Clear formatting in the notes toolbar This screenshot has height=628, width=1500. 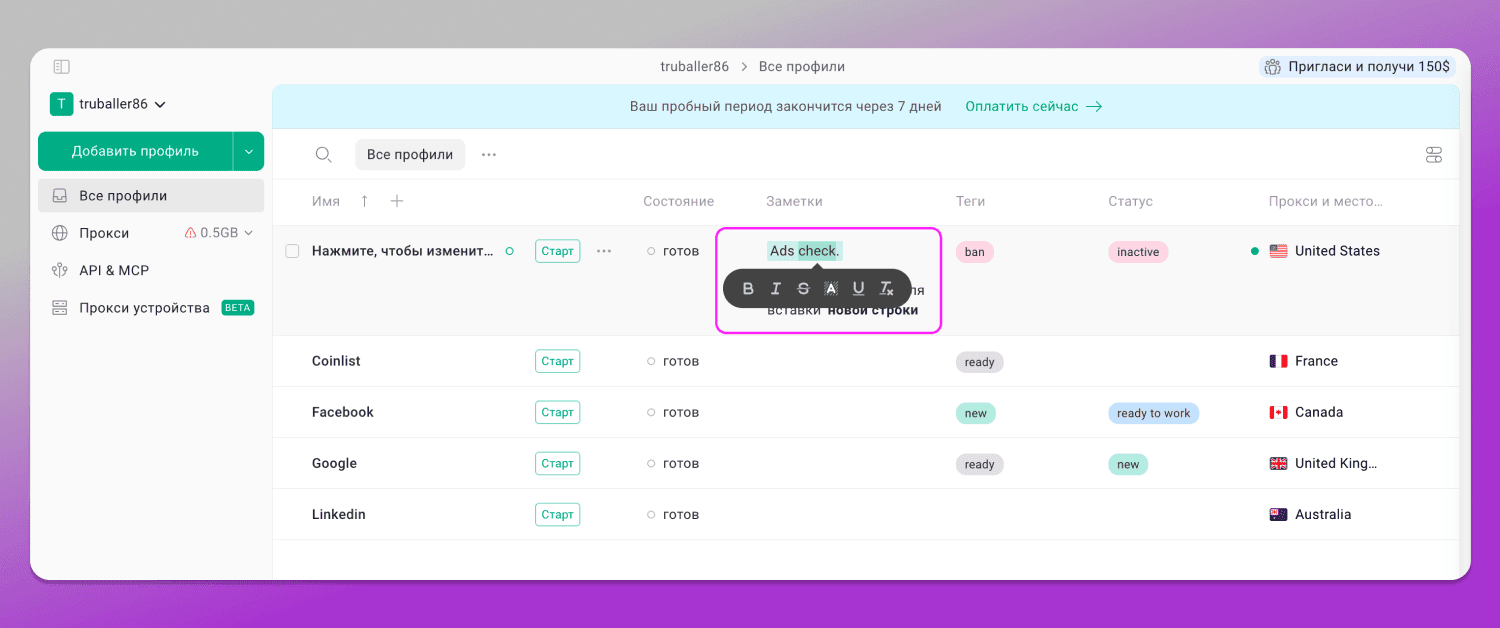click(x=886, y=289)
